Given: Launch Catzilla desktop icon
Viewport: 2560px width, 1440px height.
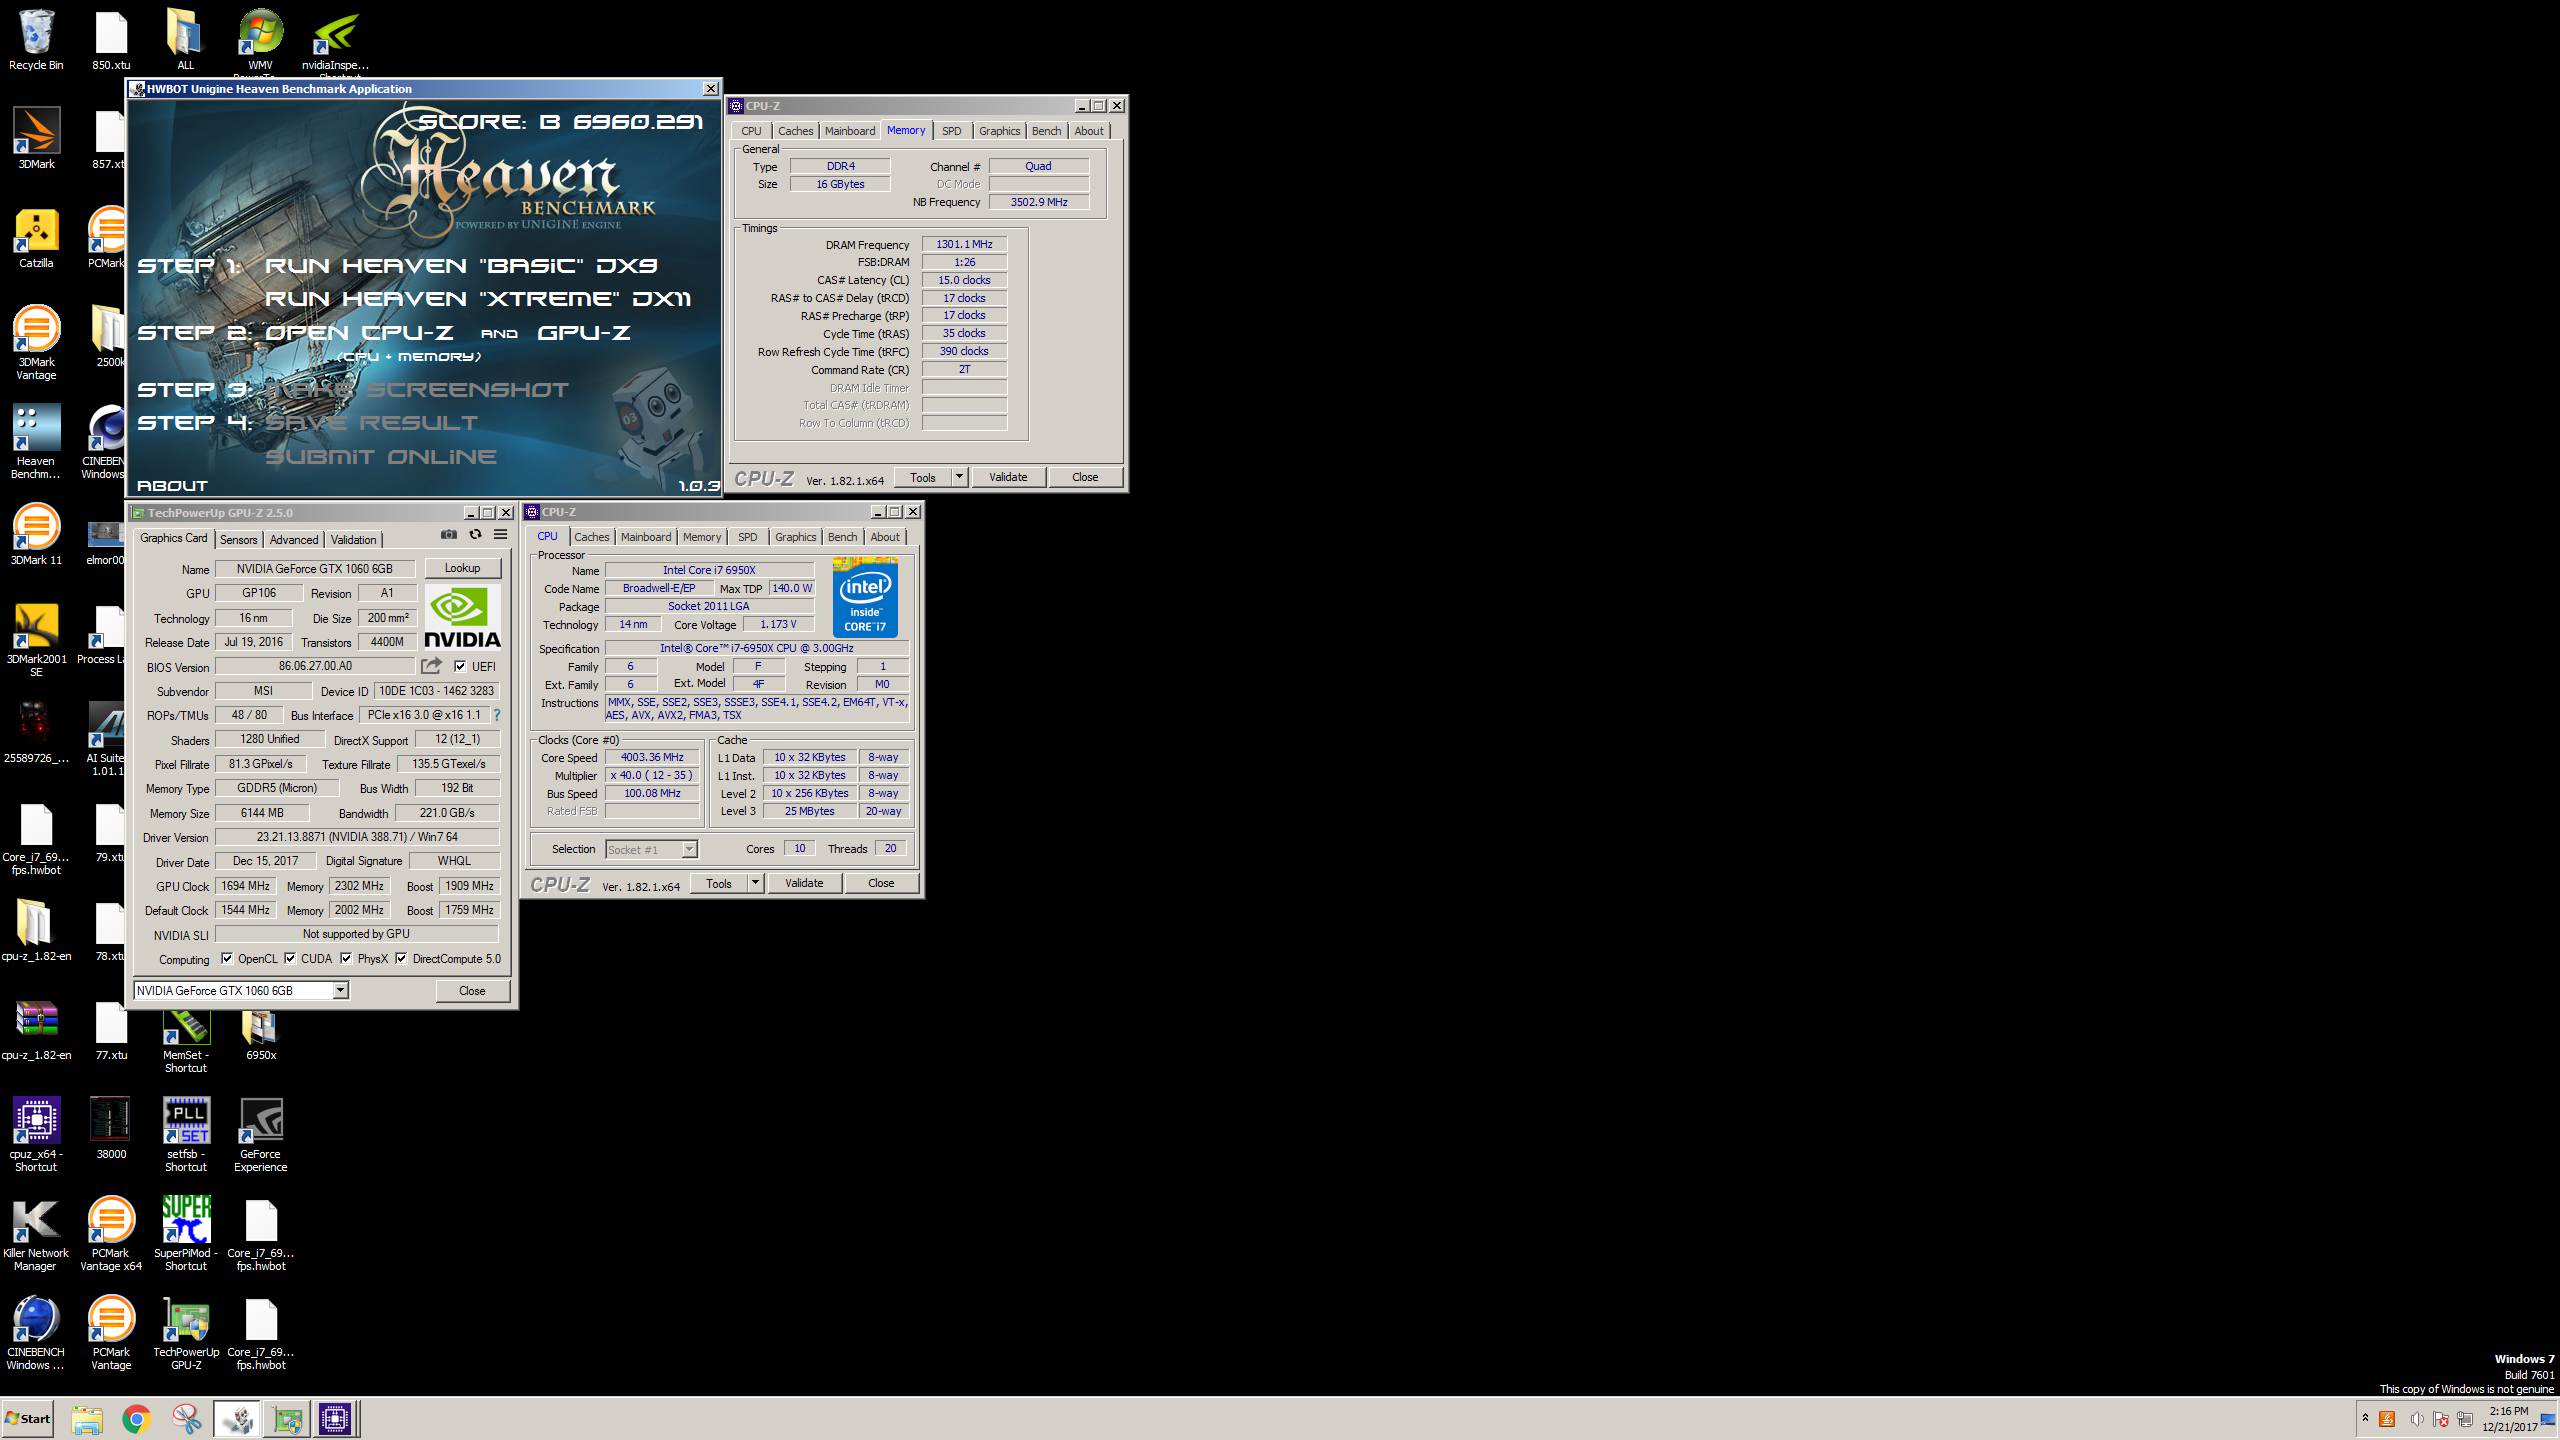Looking at the screenshot, I should (x=36, y=238).
